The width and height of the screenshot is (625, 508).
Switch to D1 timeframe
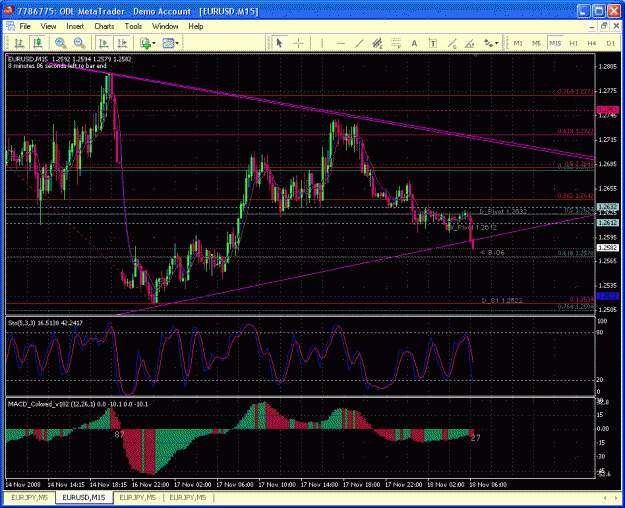610,43
